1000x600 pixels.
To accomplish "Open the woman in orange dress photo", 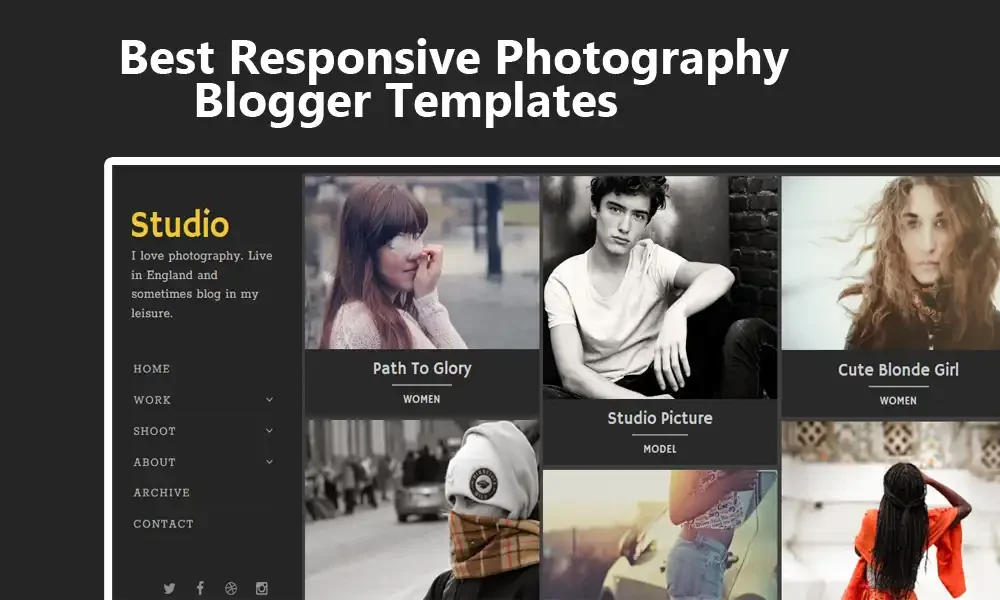I will [890, 510].
